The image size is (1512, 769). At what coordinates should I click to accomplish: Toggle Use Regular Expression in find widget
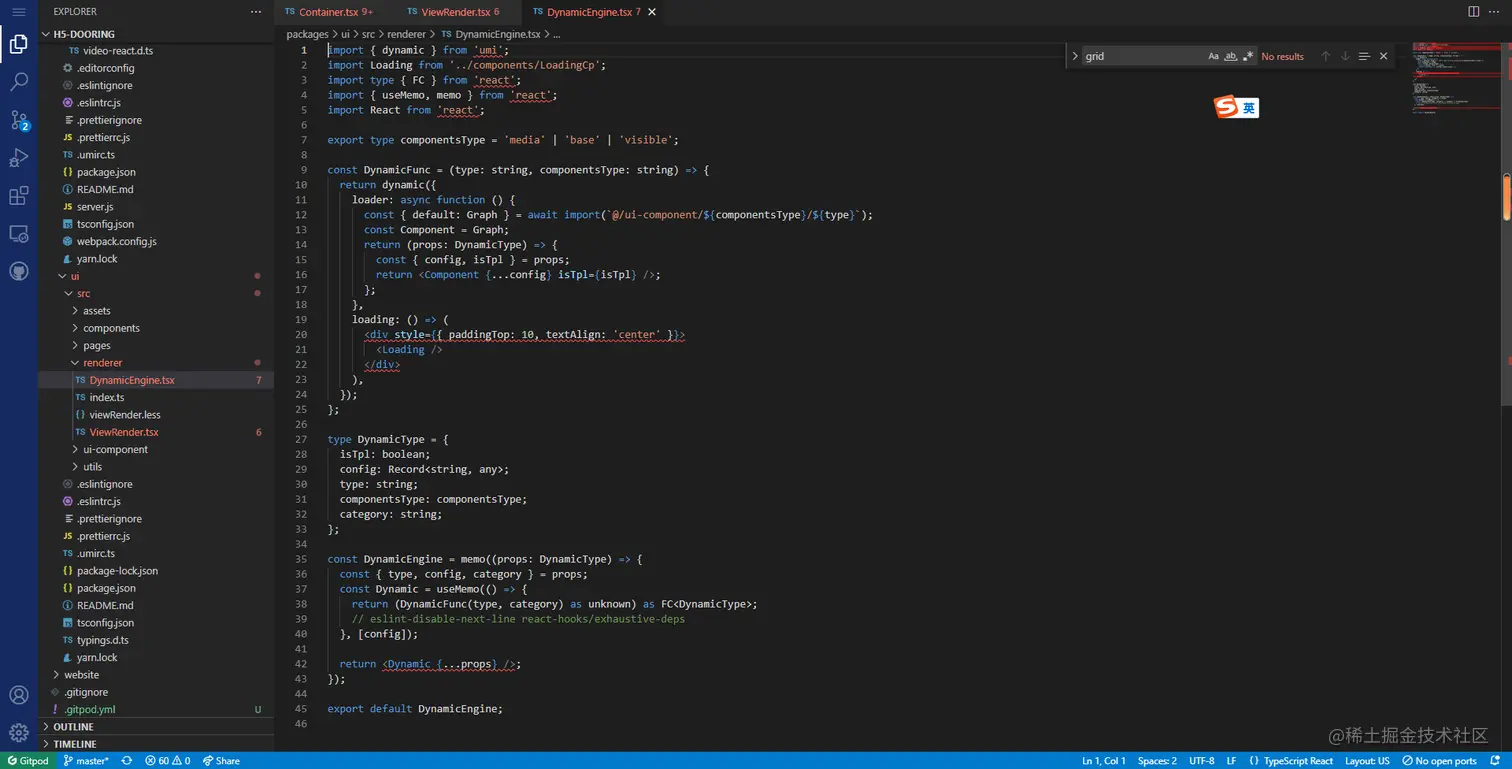[x=1248, y=56]
